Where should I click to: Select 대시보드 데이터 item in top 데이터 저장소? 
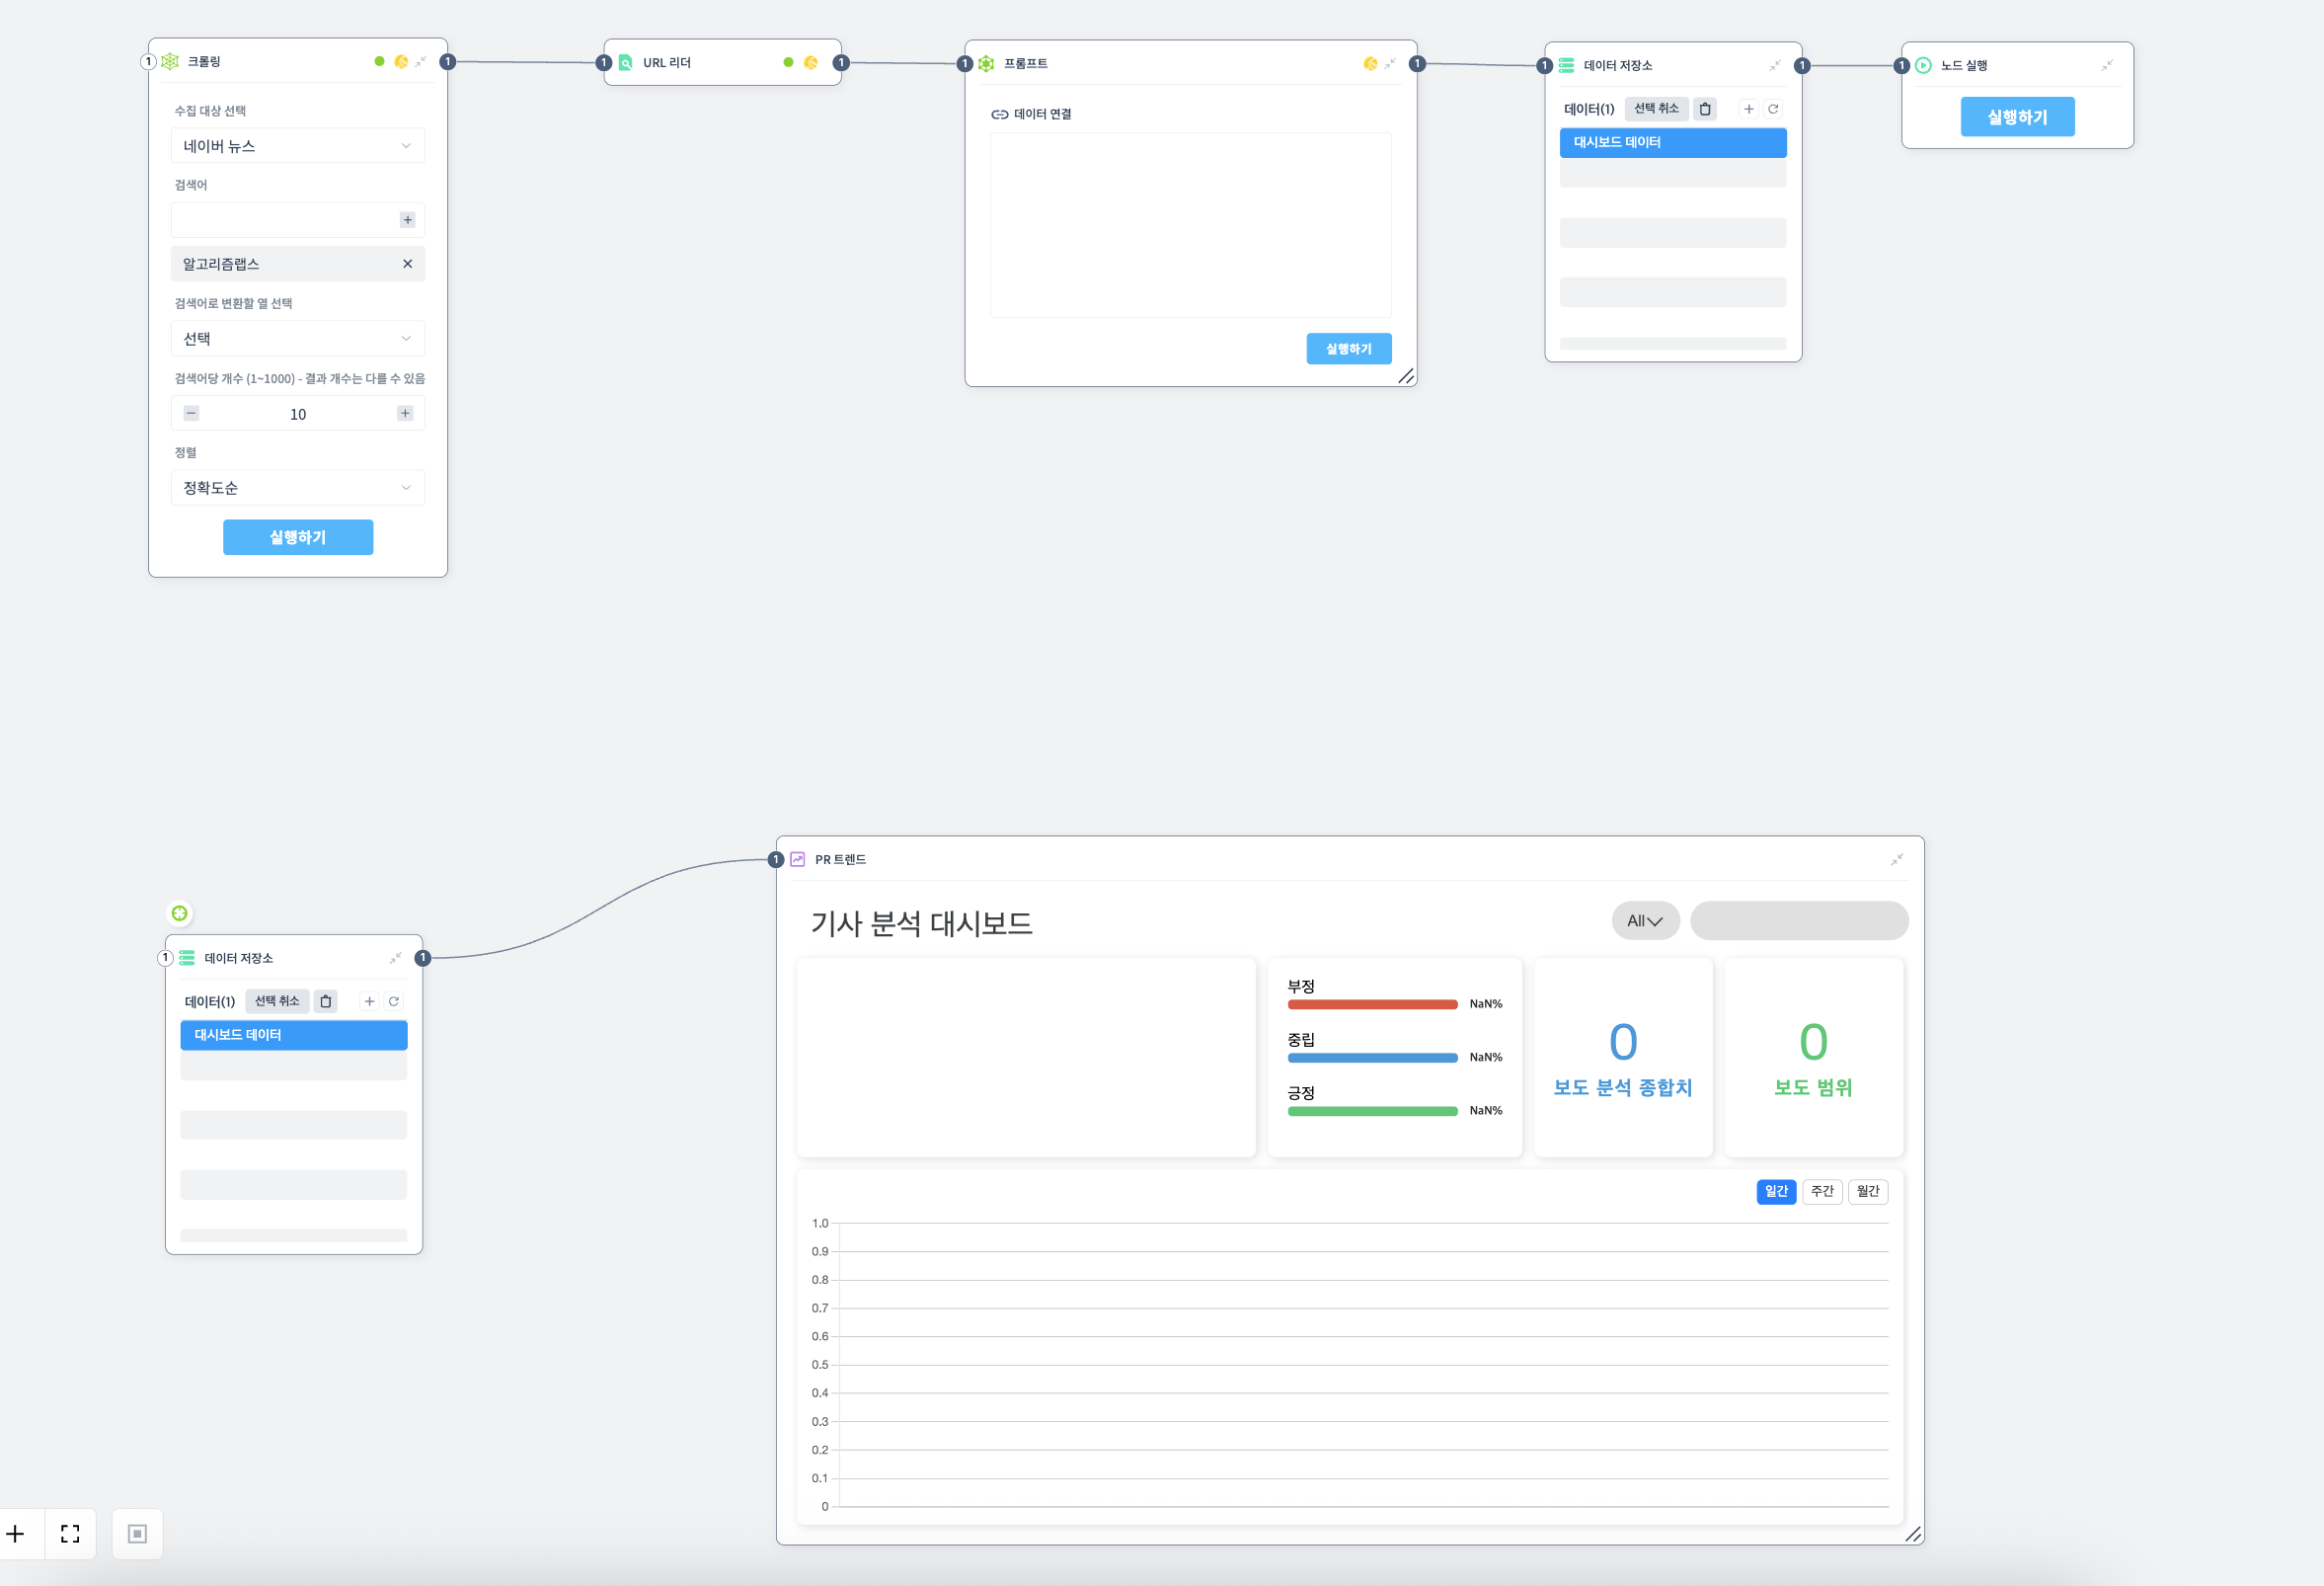pos(1672,142)
